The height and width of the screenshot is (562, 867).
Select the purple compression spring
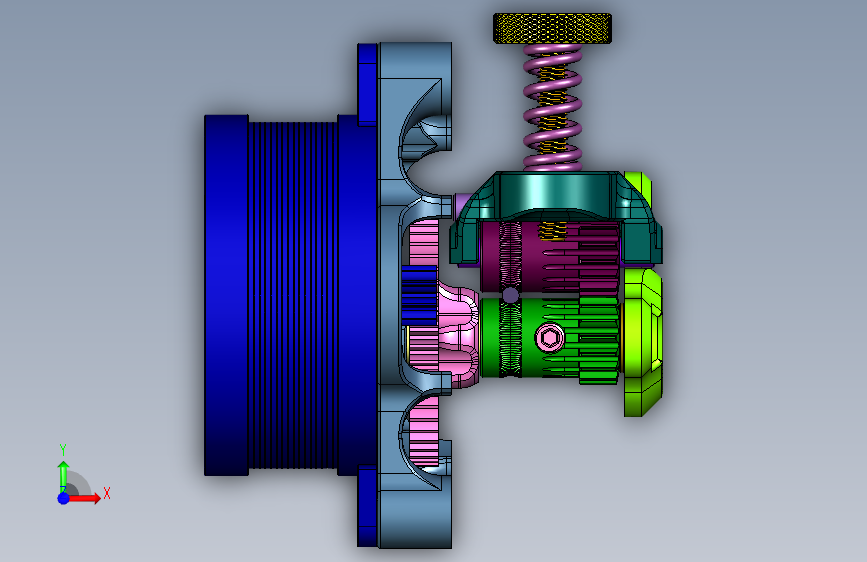tap(552, 107)
